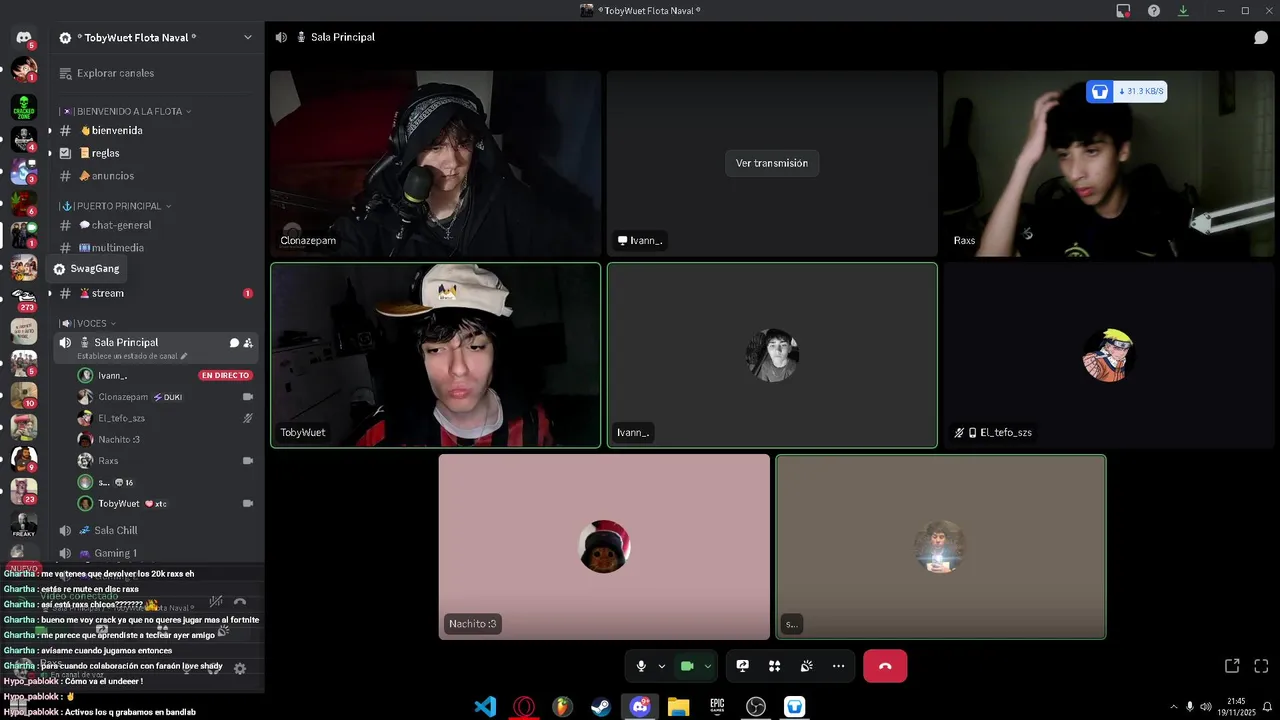Show hidden system tray icons
This screenshot has width=1280, height=720.
pyautogui.click(x=1173, y=707)
